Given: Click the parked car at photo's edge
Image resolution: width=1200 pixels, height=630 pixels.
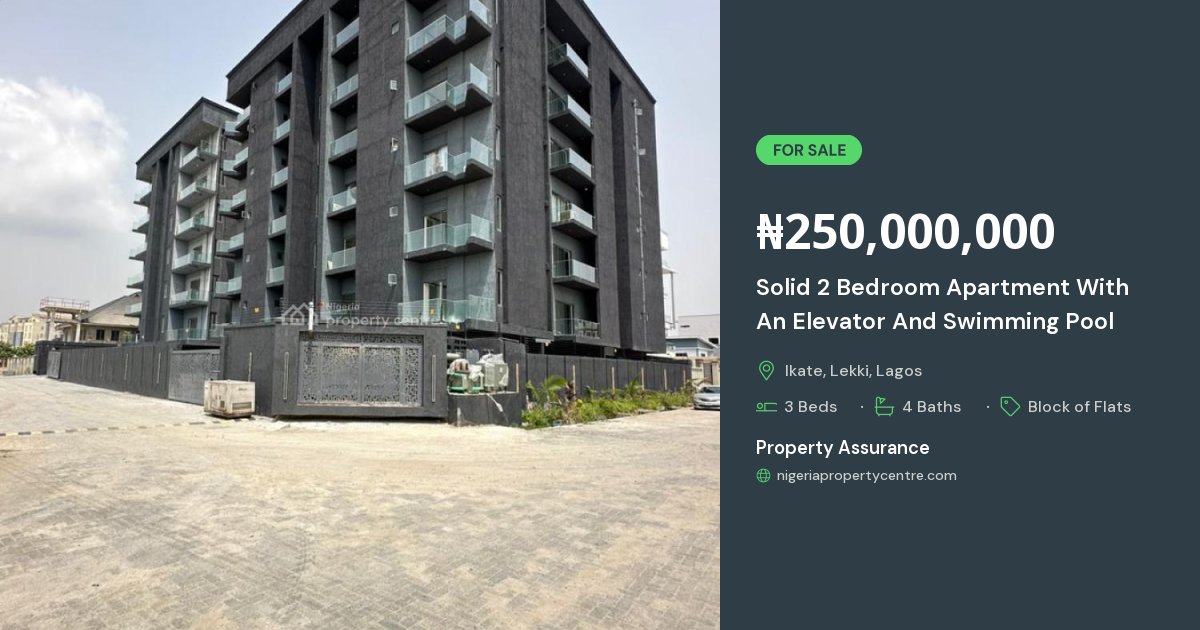Looking at the screenshot, I should [x=706, y=397].
